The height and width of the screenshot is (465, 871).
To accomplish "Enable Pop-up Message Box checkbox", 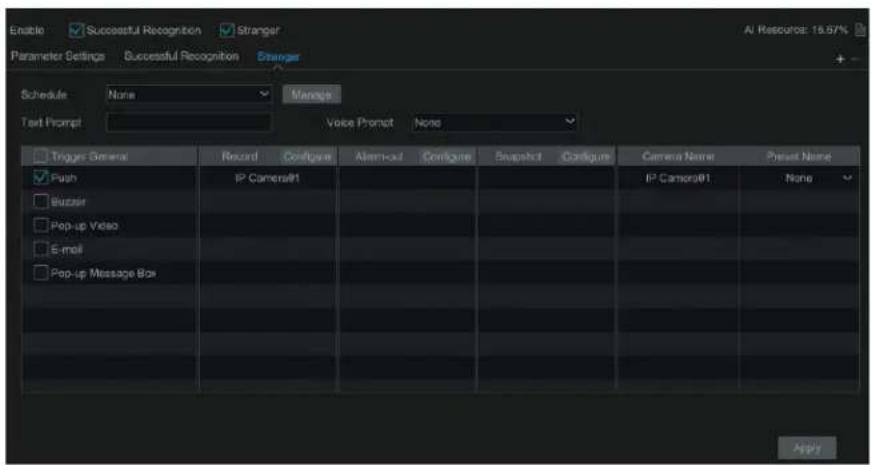I will click(x=41, y=273).
